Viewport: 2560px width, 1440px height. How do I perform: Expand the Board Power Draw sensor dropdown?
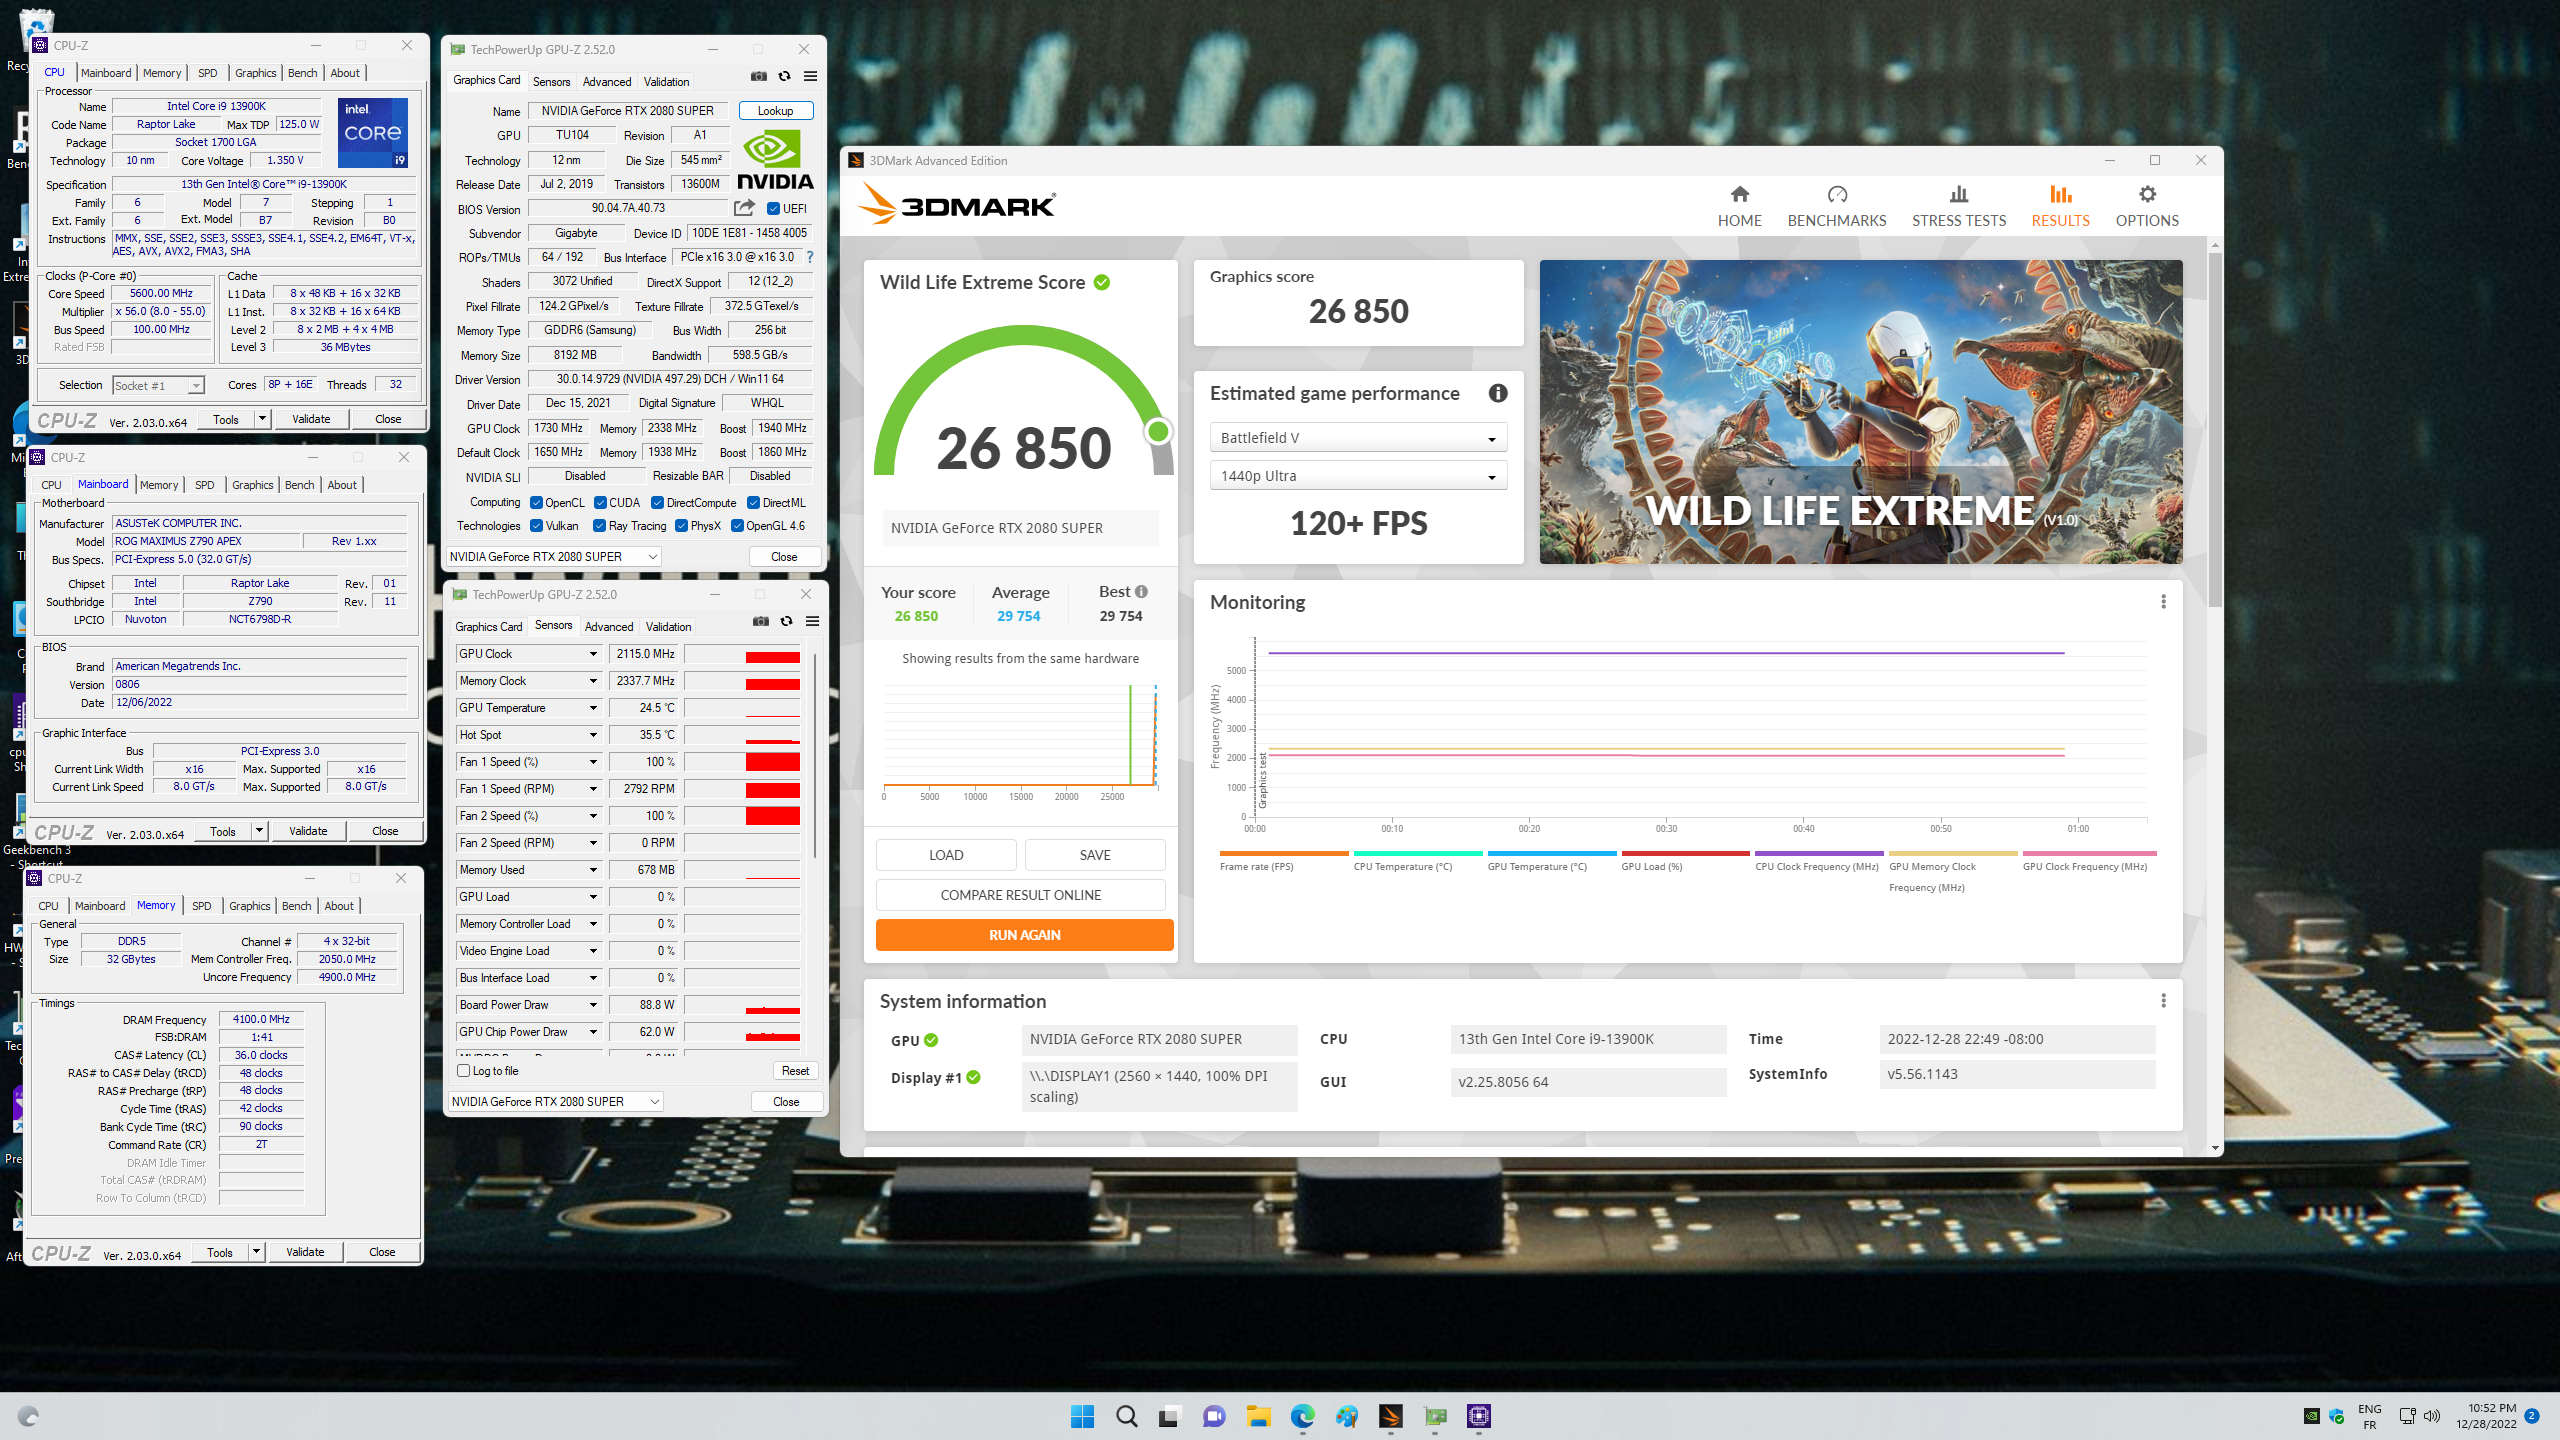point(593,1005)
